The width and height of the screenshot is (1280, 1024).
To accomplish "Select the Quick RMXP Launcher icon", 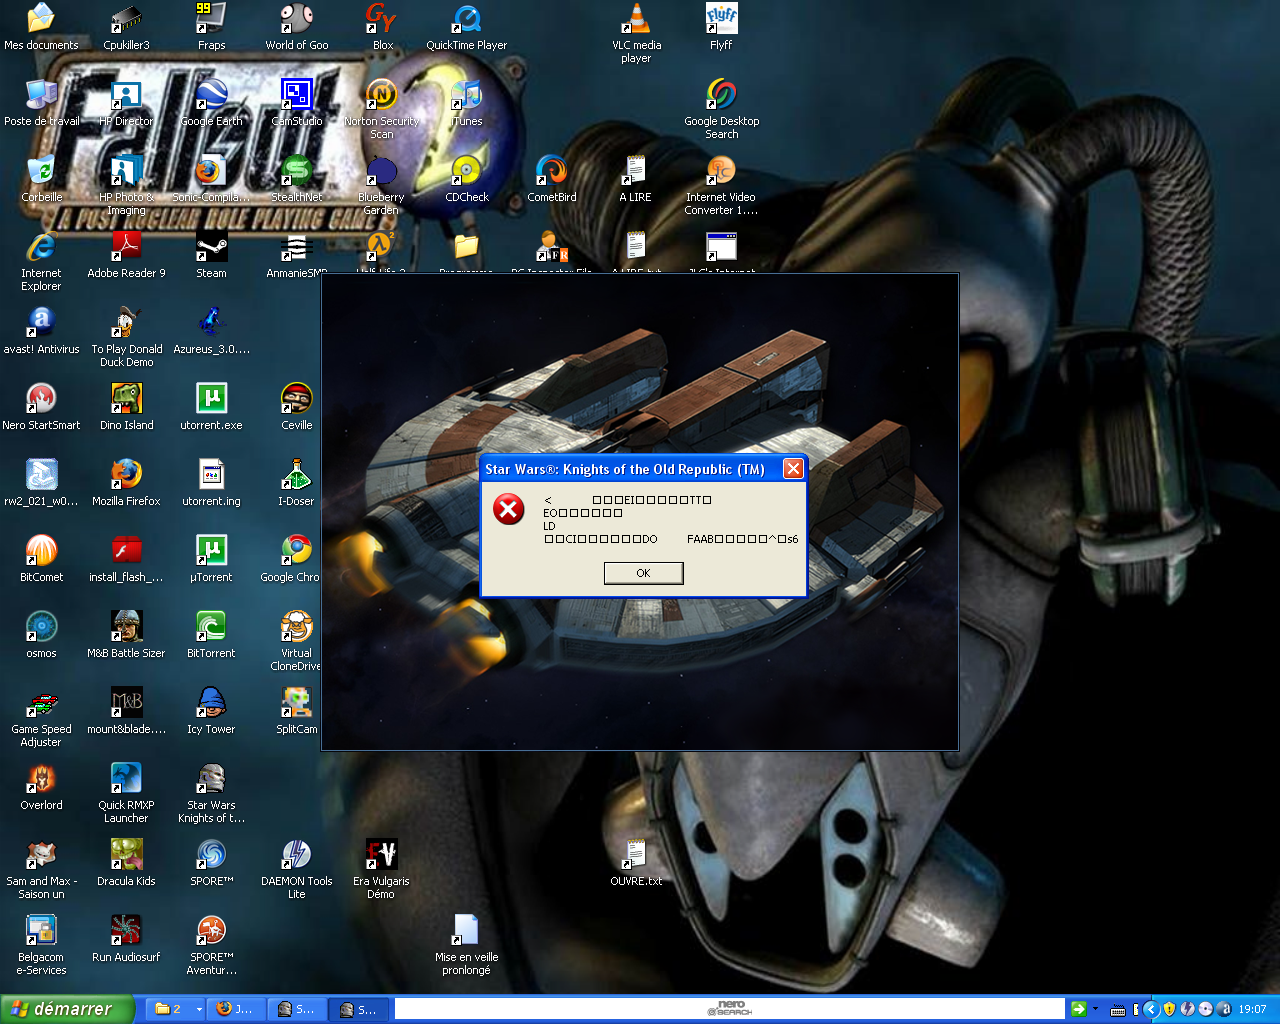I will click(x=126, y=793).
